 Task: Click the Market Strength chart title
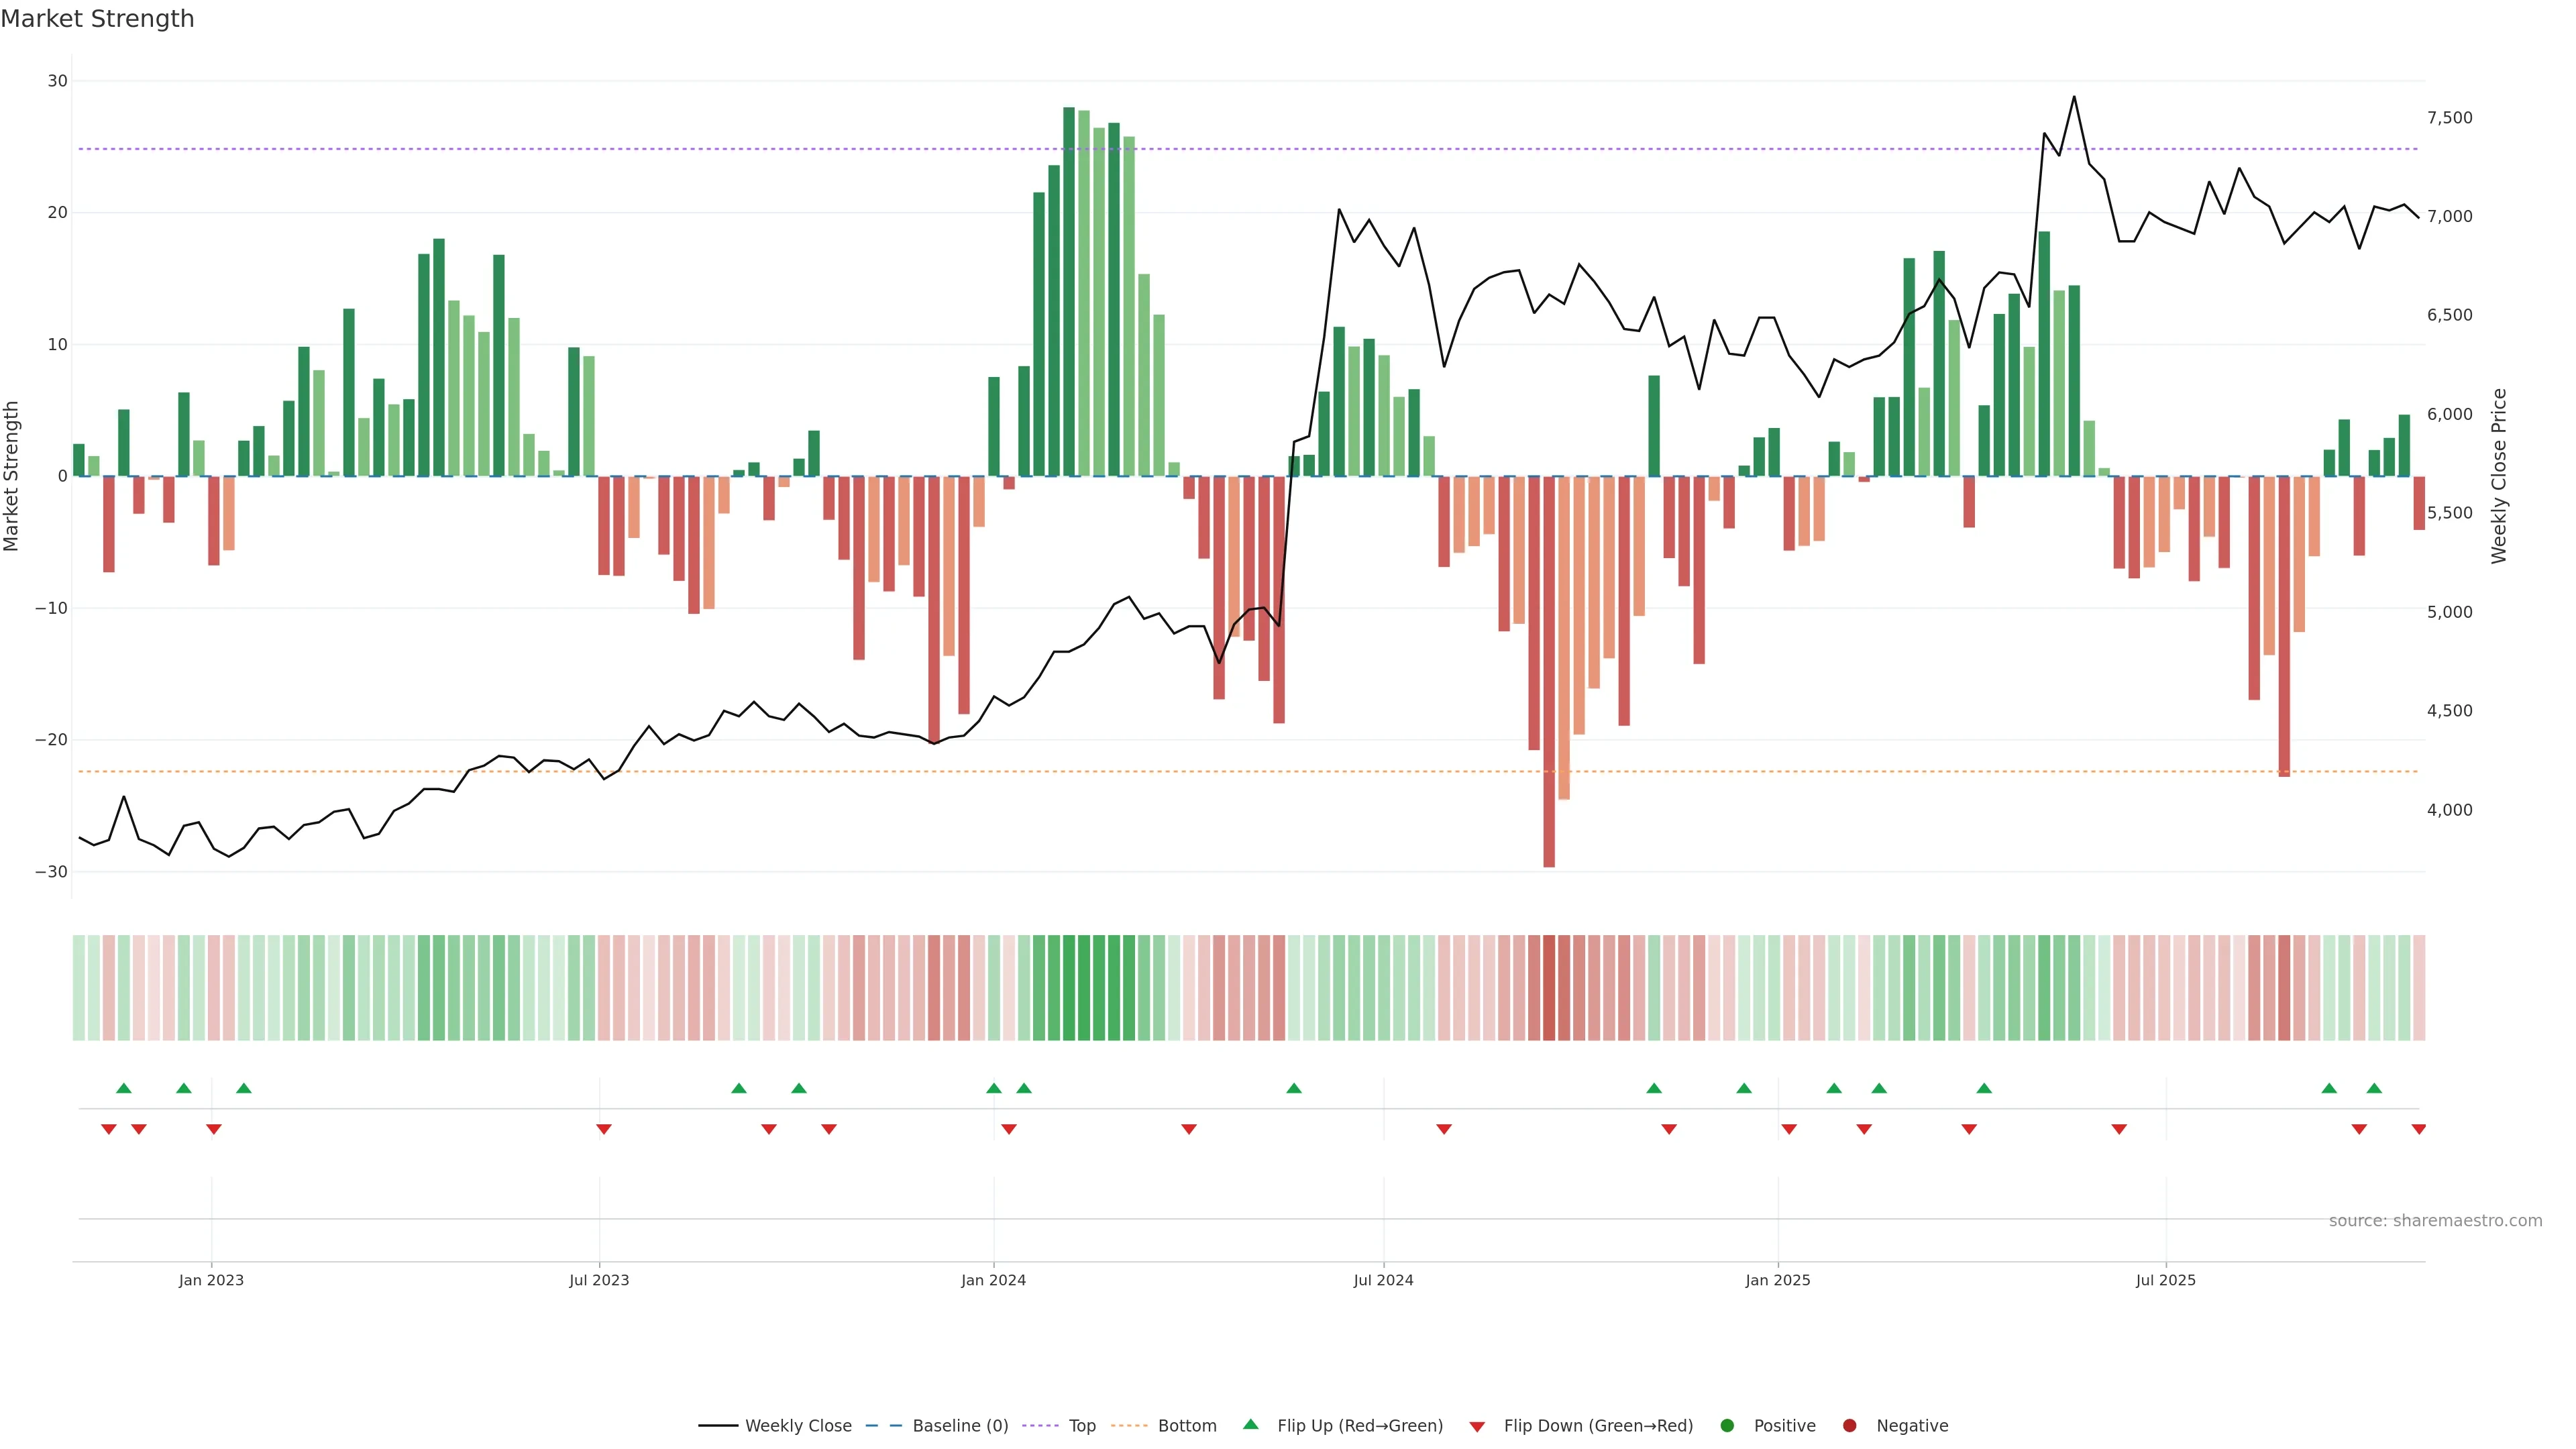tap(97, 19)
